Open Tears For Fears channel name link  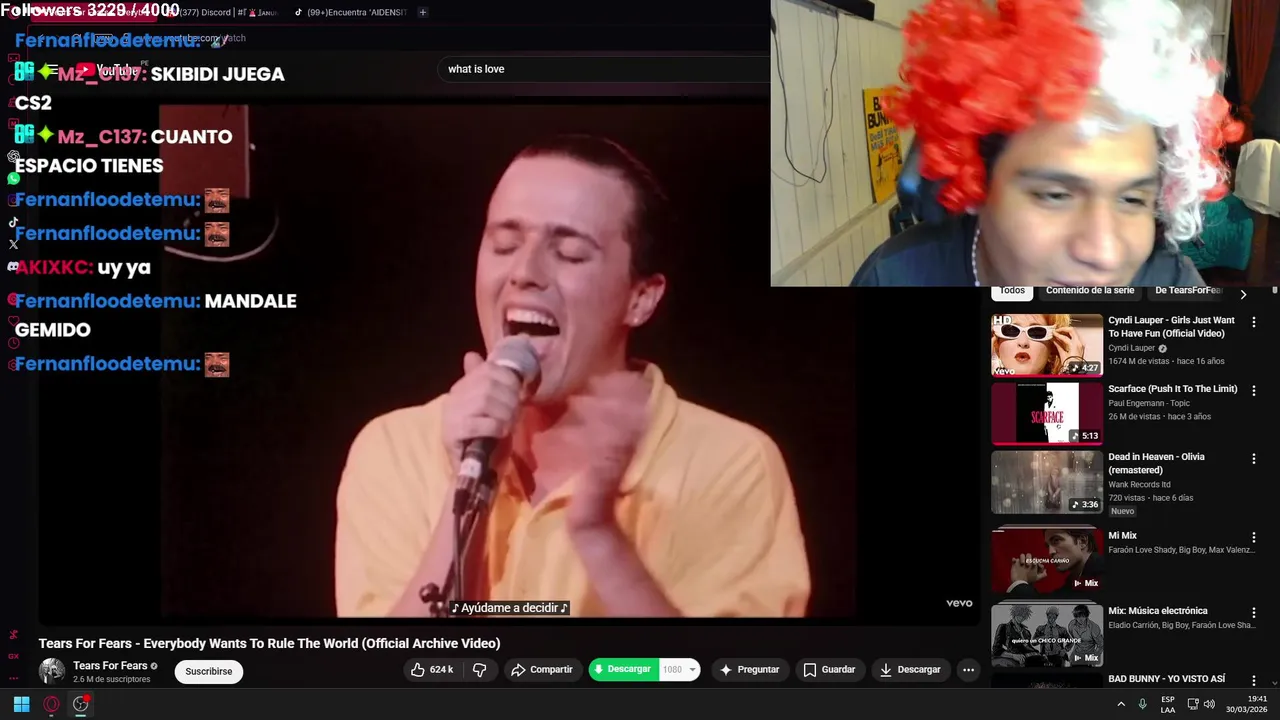[x=110, y=666]
